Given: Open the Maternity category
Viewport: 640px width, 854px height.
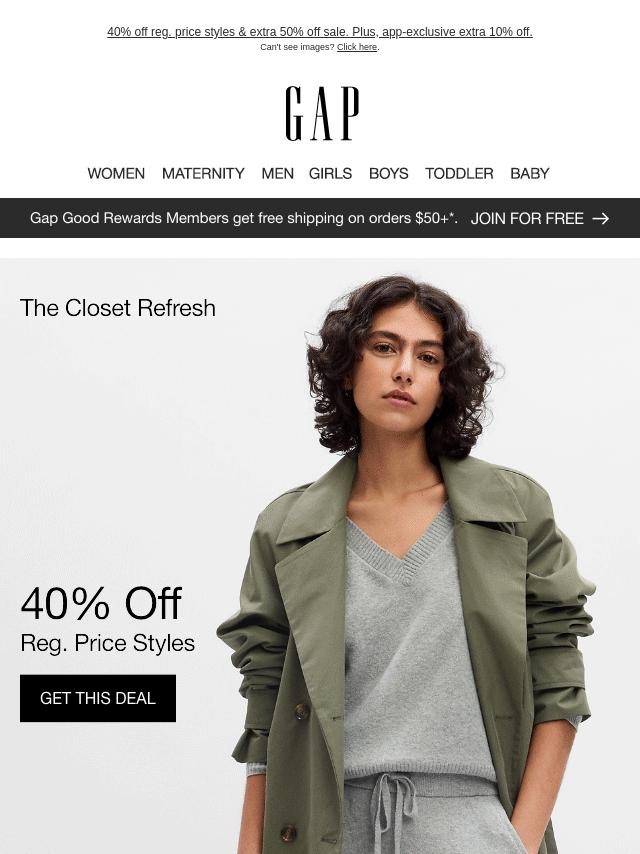Looking at the screenshot, I should [x=203, y=173].
